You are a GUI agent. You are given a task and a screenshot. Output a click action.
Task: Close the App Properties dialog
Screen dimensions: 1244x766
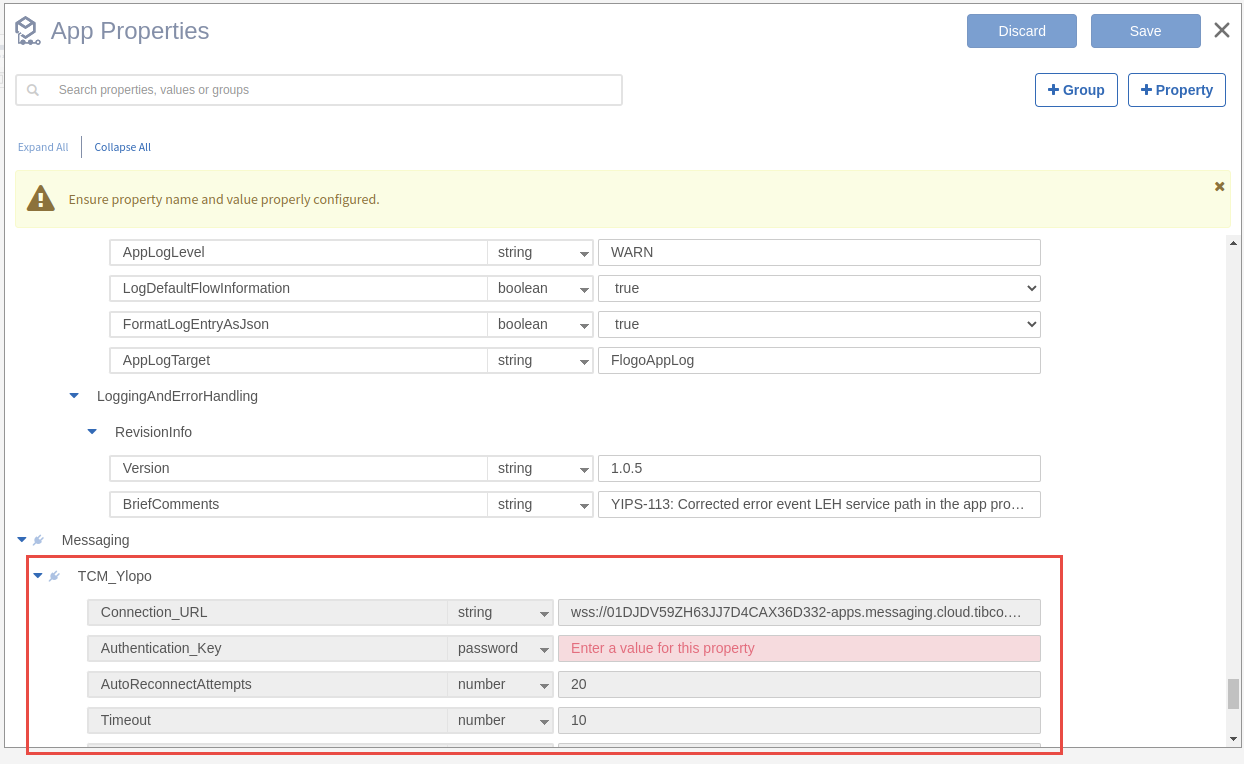coord(1222,30)
